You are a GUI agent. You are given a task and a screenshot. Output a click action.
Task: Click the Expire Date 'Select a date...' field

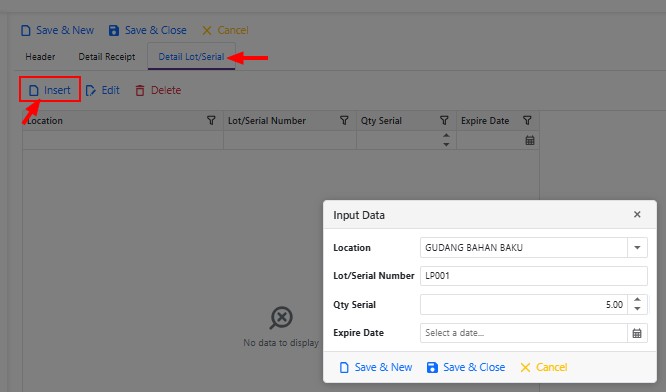click(x=524, y=333)
